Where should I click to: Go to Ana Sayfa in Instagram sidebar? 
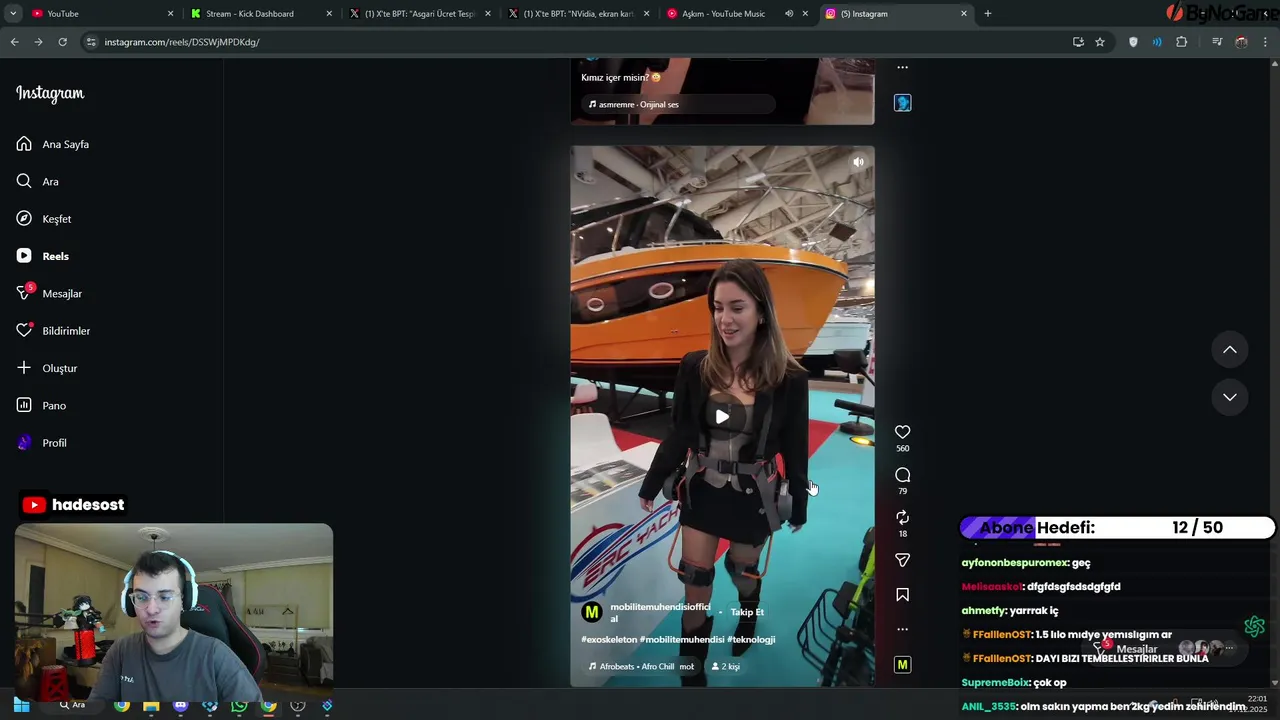[53, 144]
